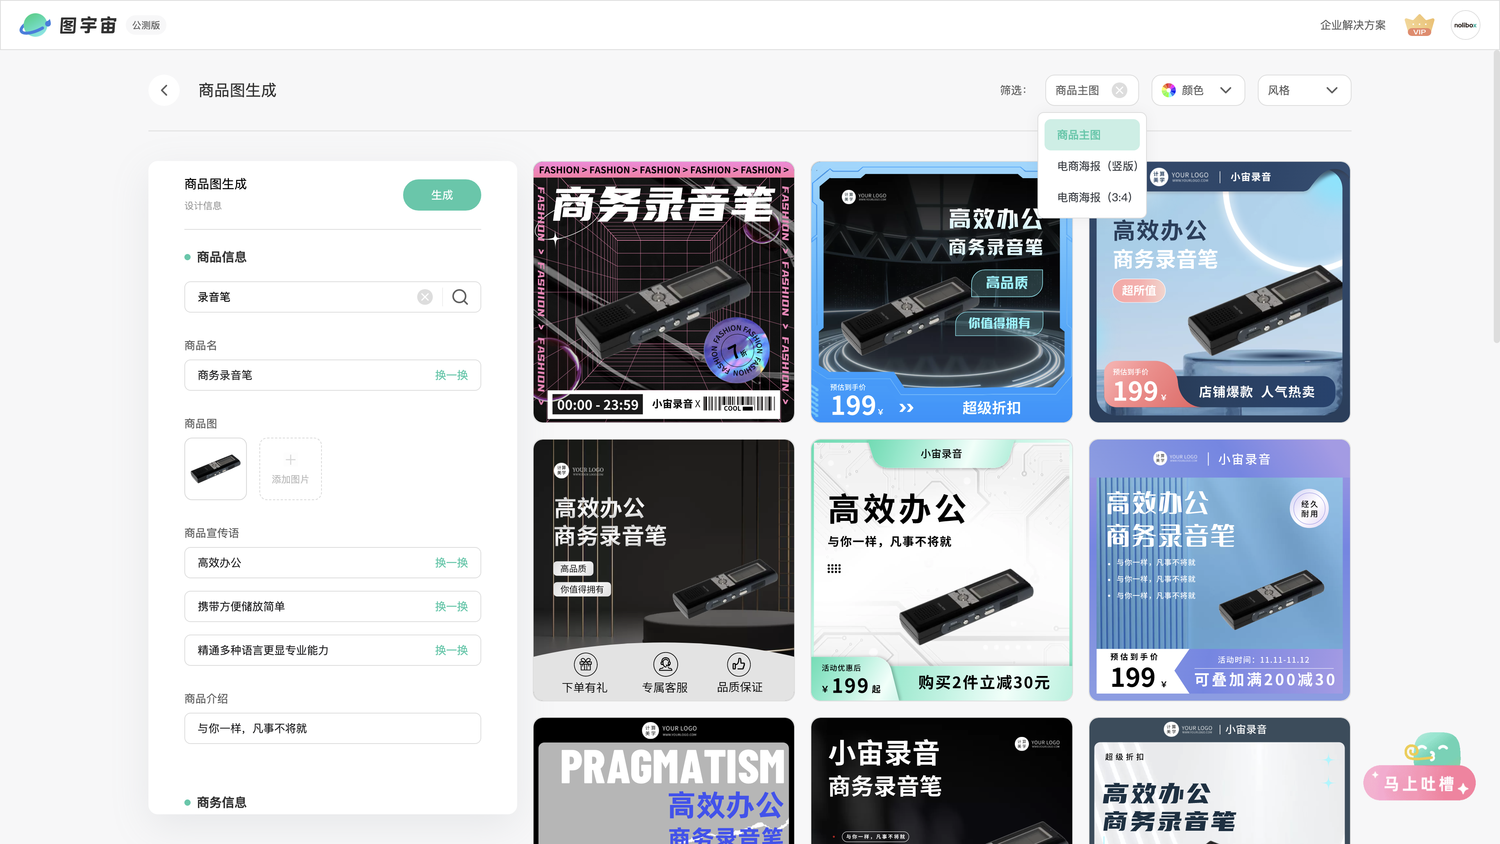Viewport: 1500px width, 844px height.
Task: Open the purple 可叠加满200减30 template
Action: (1219, 570)
